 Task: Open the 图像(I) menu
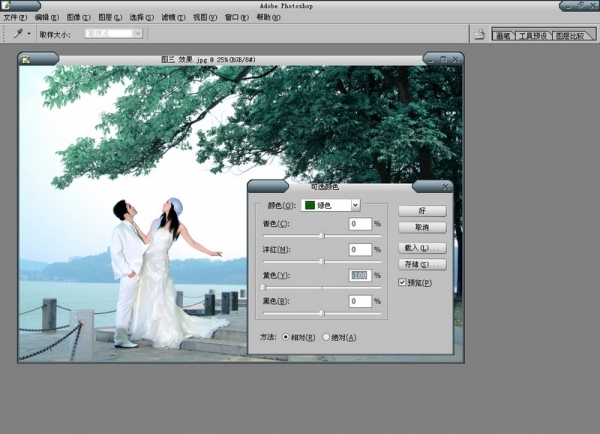coord(78,17)
